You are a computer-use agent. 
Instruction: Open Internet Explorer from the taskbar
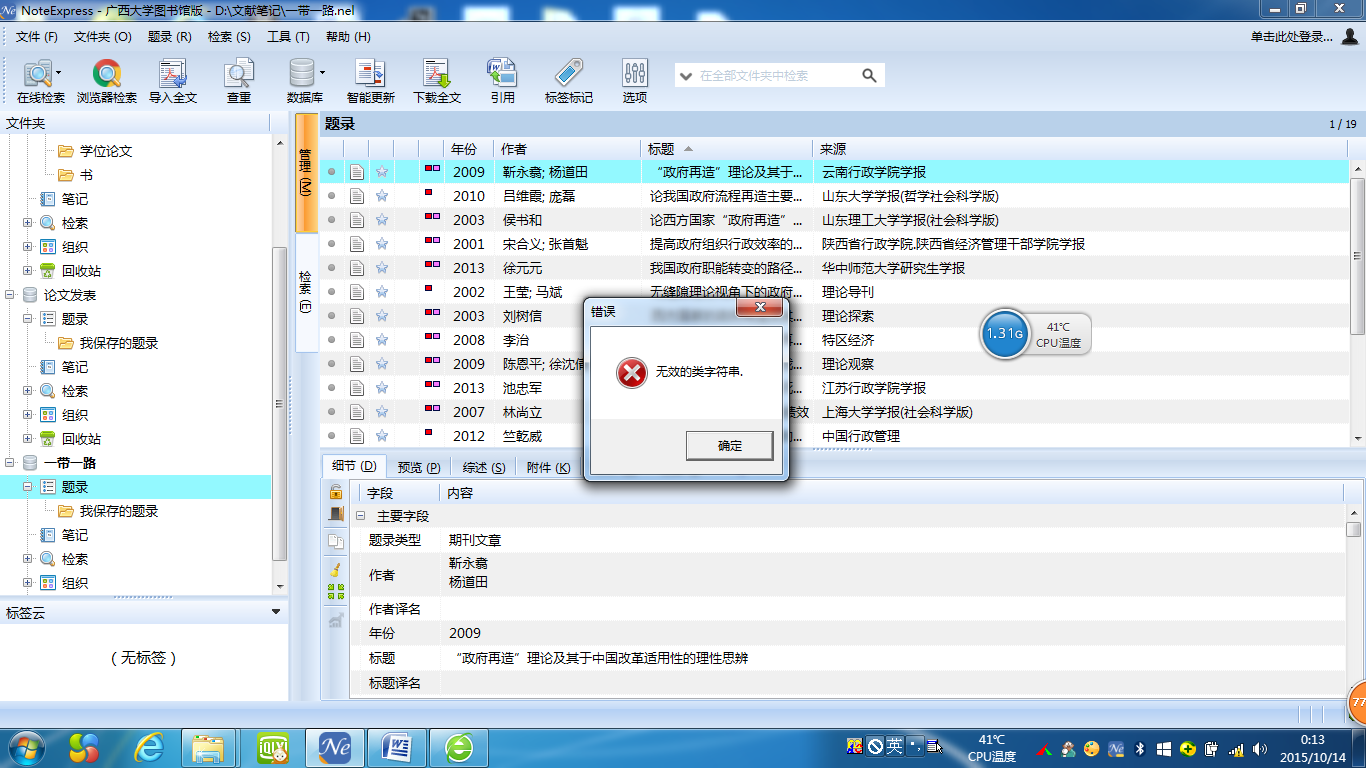click(x=150, y=747)
